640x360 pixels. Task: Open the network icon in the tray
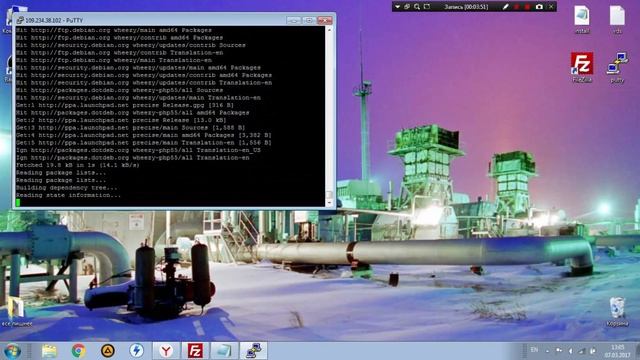click(x=582, y=351)
